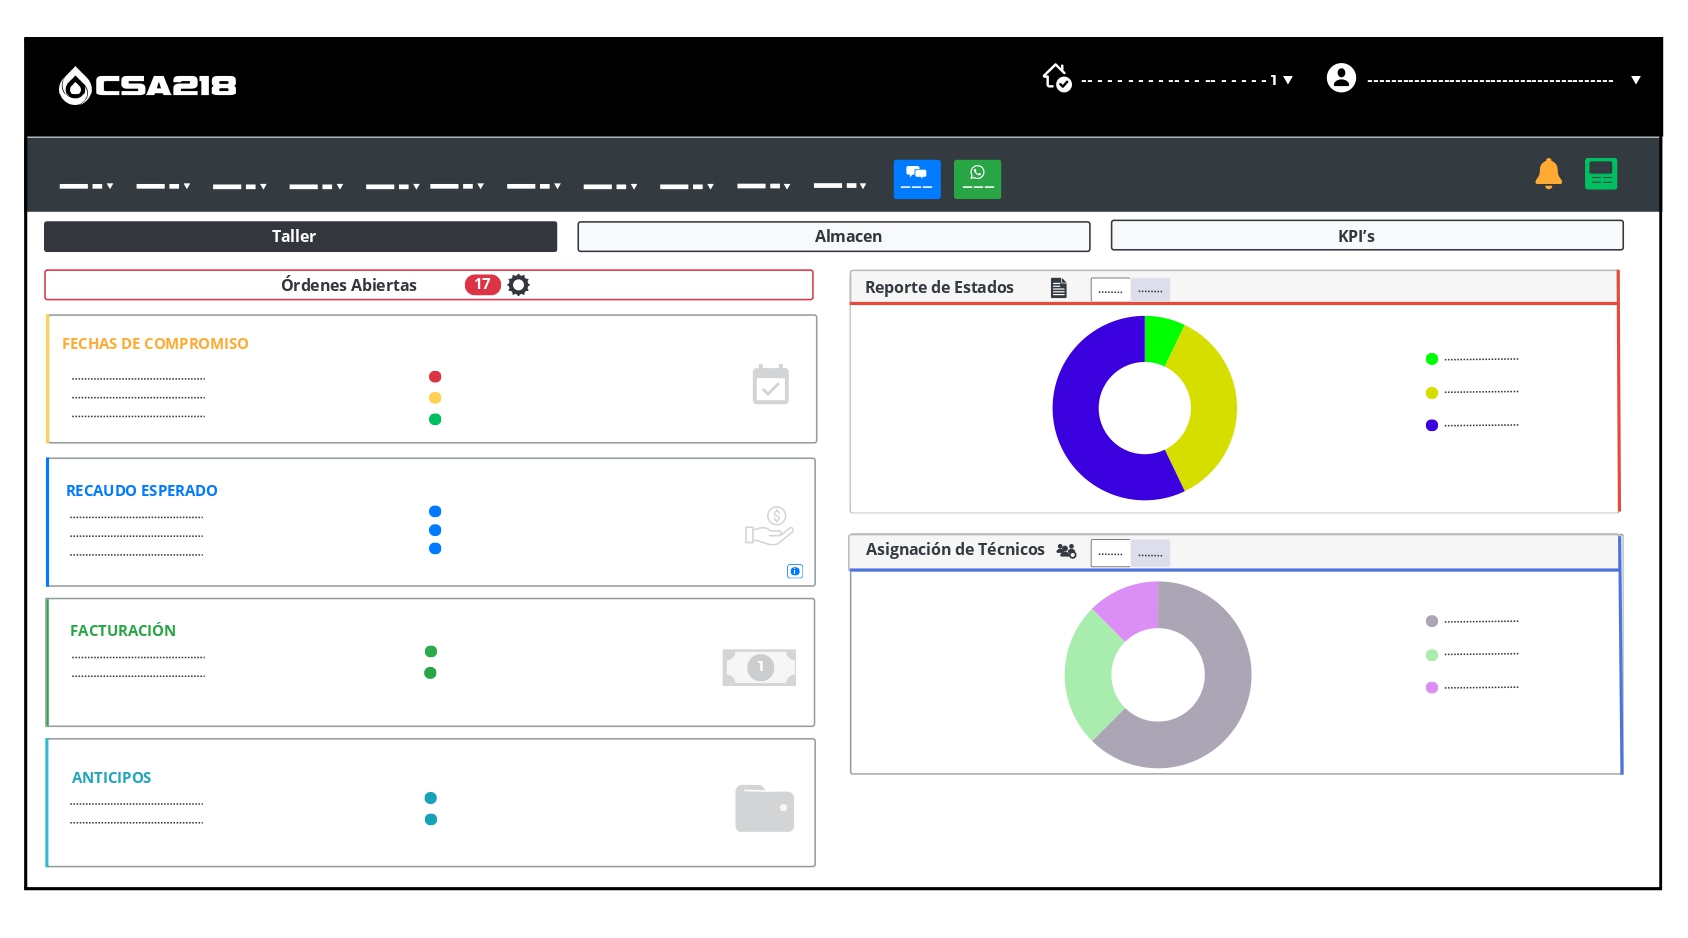This screenshot has width=1688, height=938.
Task: Click the red 17 open orders badge
Action: (482, 285)
